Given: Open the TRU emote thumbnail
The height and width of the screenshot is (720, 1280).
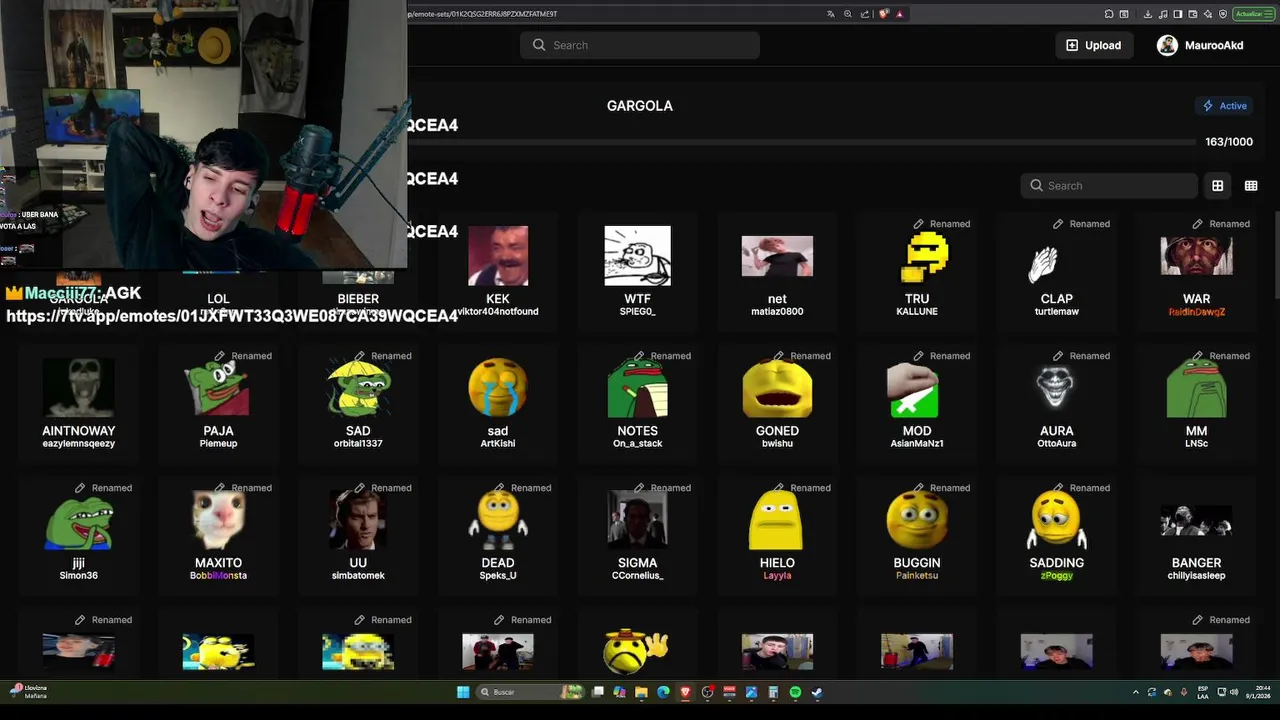Looking at the screenshot, I should 926,257.
